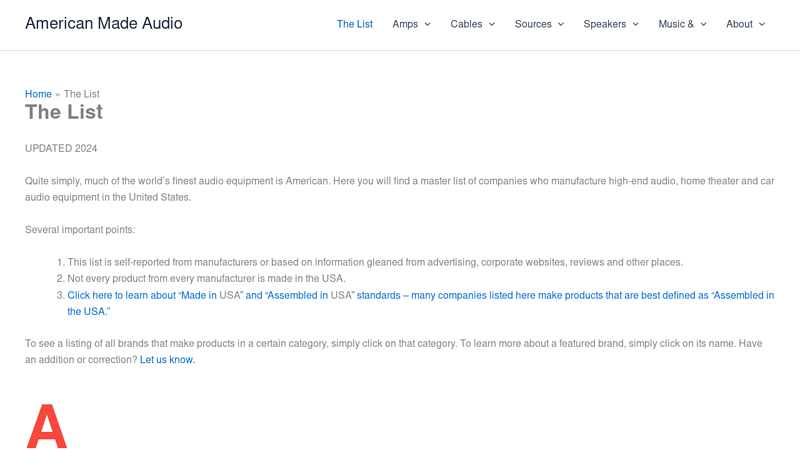Open the About menu label
The image size is (800, 450).
coord(739,24)
